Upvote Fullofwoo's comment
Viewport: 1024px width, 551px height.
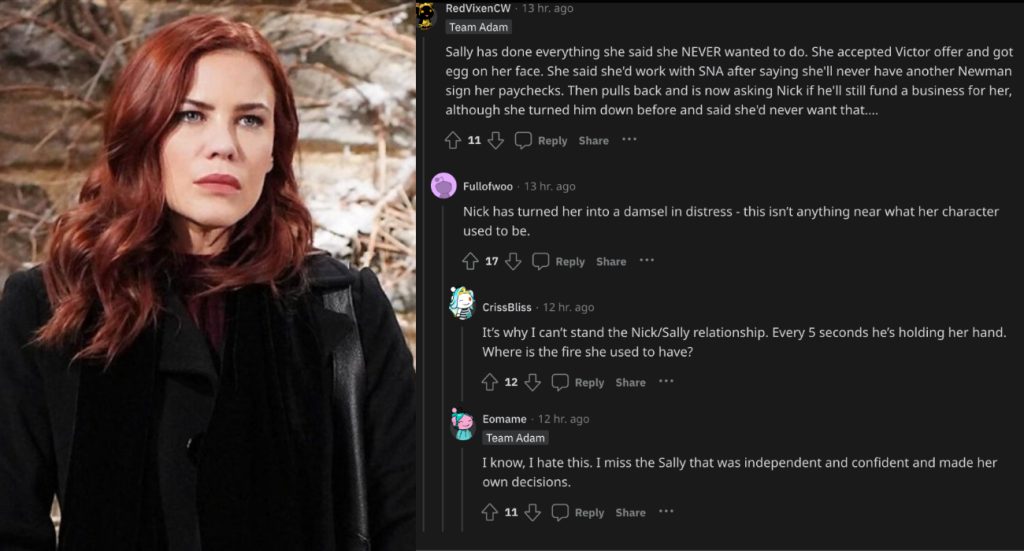coord(470,261)
